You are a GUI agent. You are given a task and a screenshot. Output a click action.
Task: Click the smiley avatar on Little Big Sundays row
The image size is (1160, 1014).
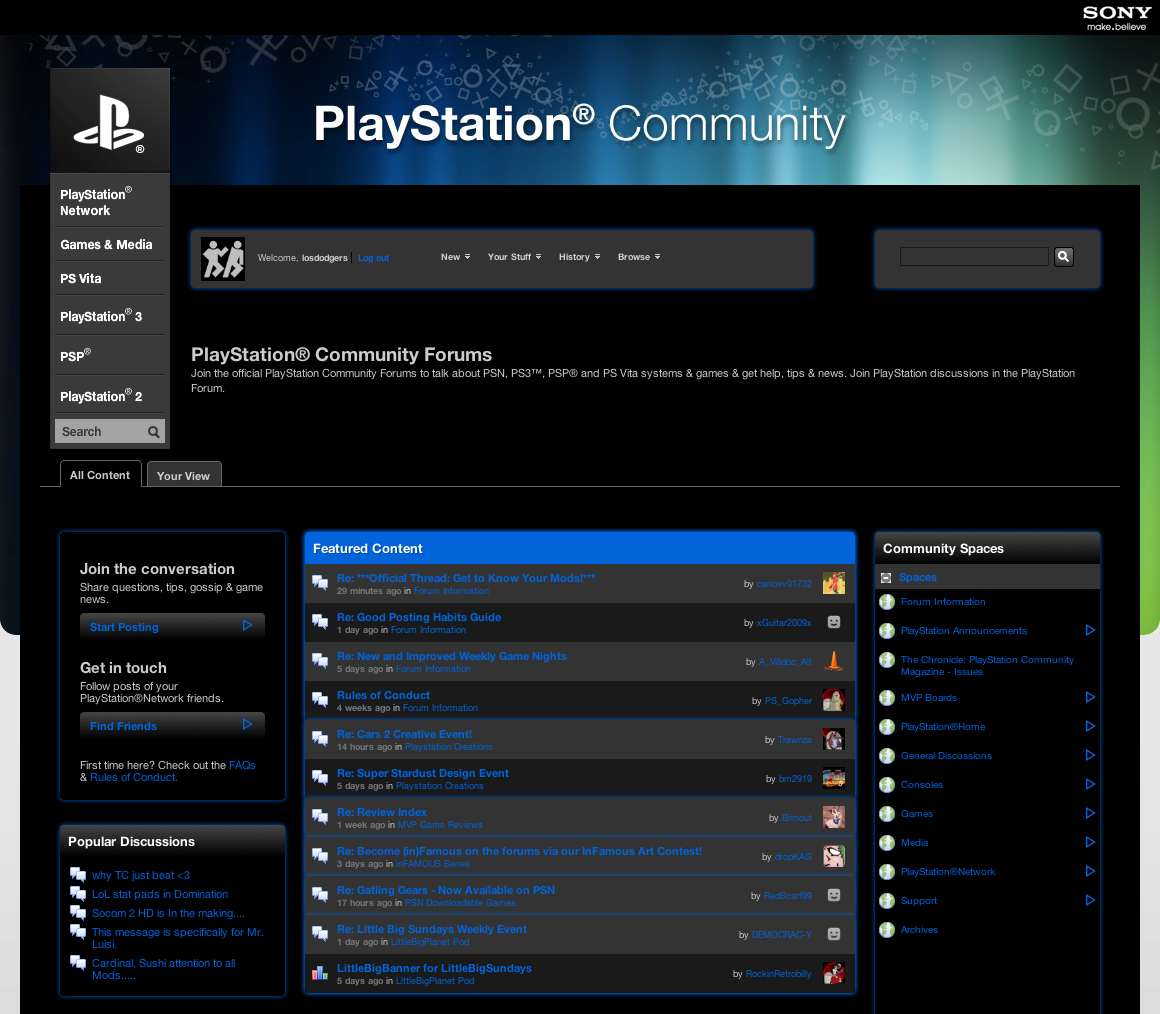[x=834, y=933]
